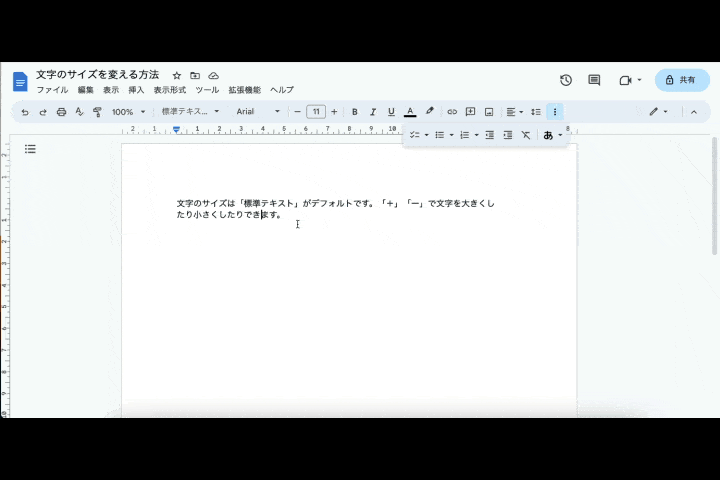Click the plus button to increase font size
Screen dimensions: 720x480
click(x=334, y=112)
